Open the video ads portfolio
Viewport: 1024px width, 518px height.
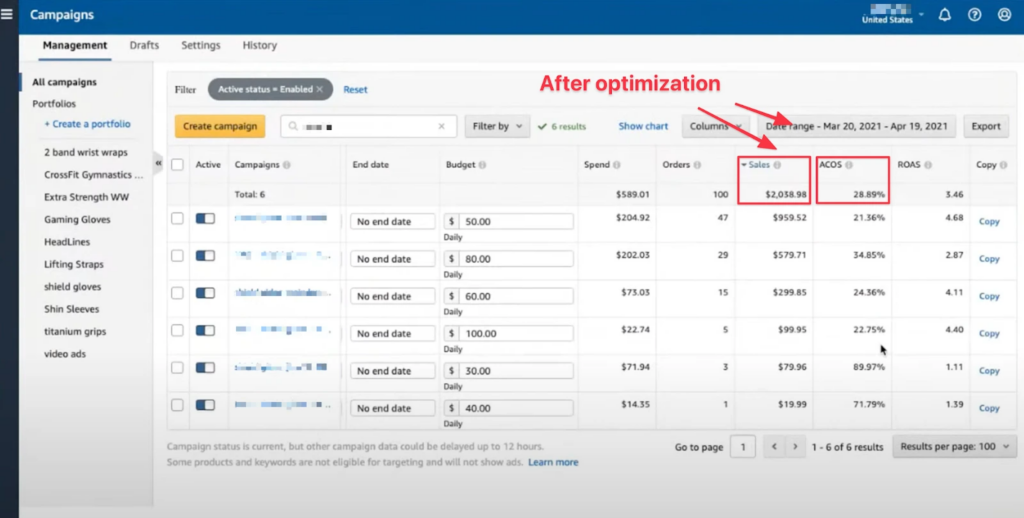(x=65, y=354)
